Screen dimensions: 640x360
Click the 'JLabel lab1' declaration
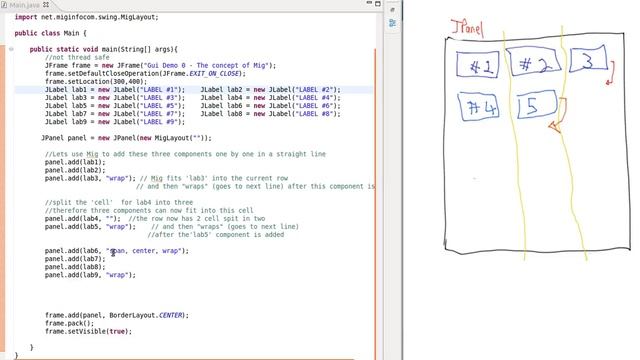point(115,90)
